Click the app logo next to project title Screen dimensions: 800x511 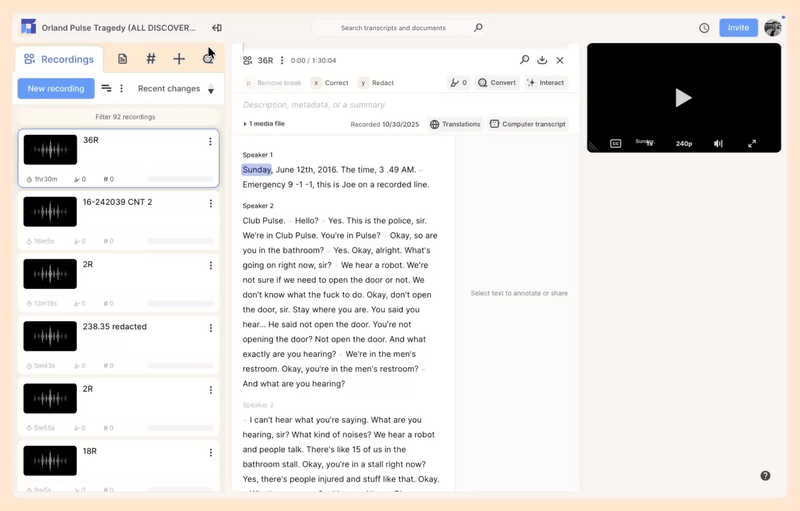coord(29,27)
